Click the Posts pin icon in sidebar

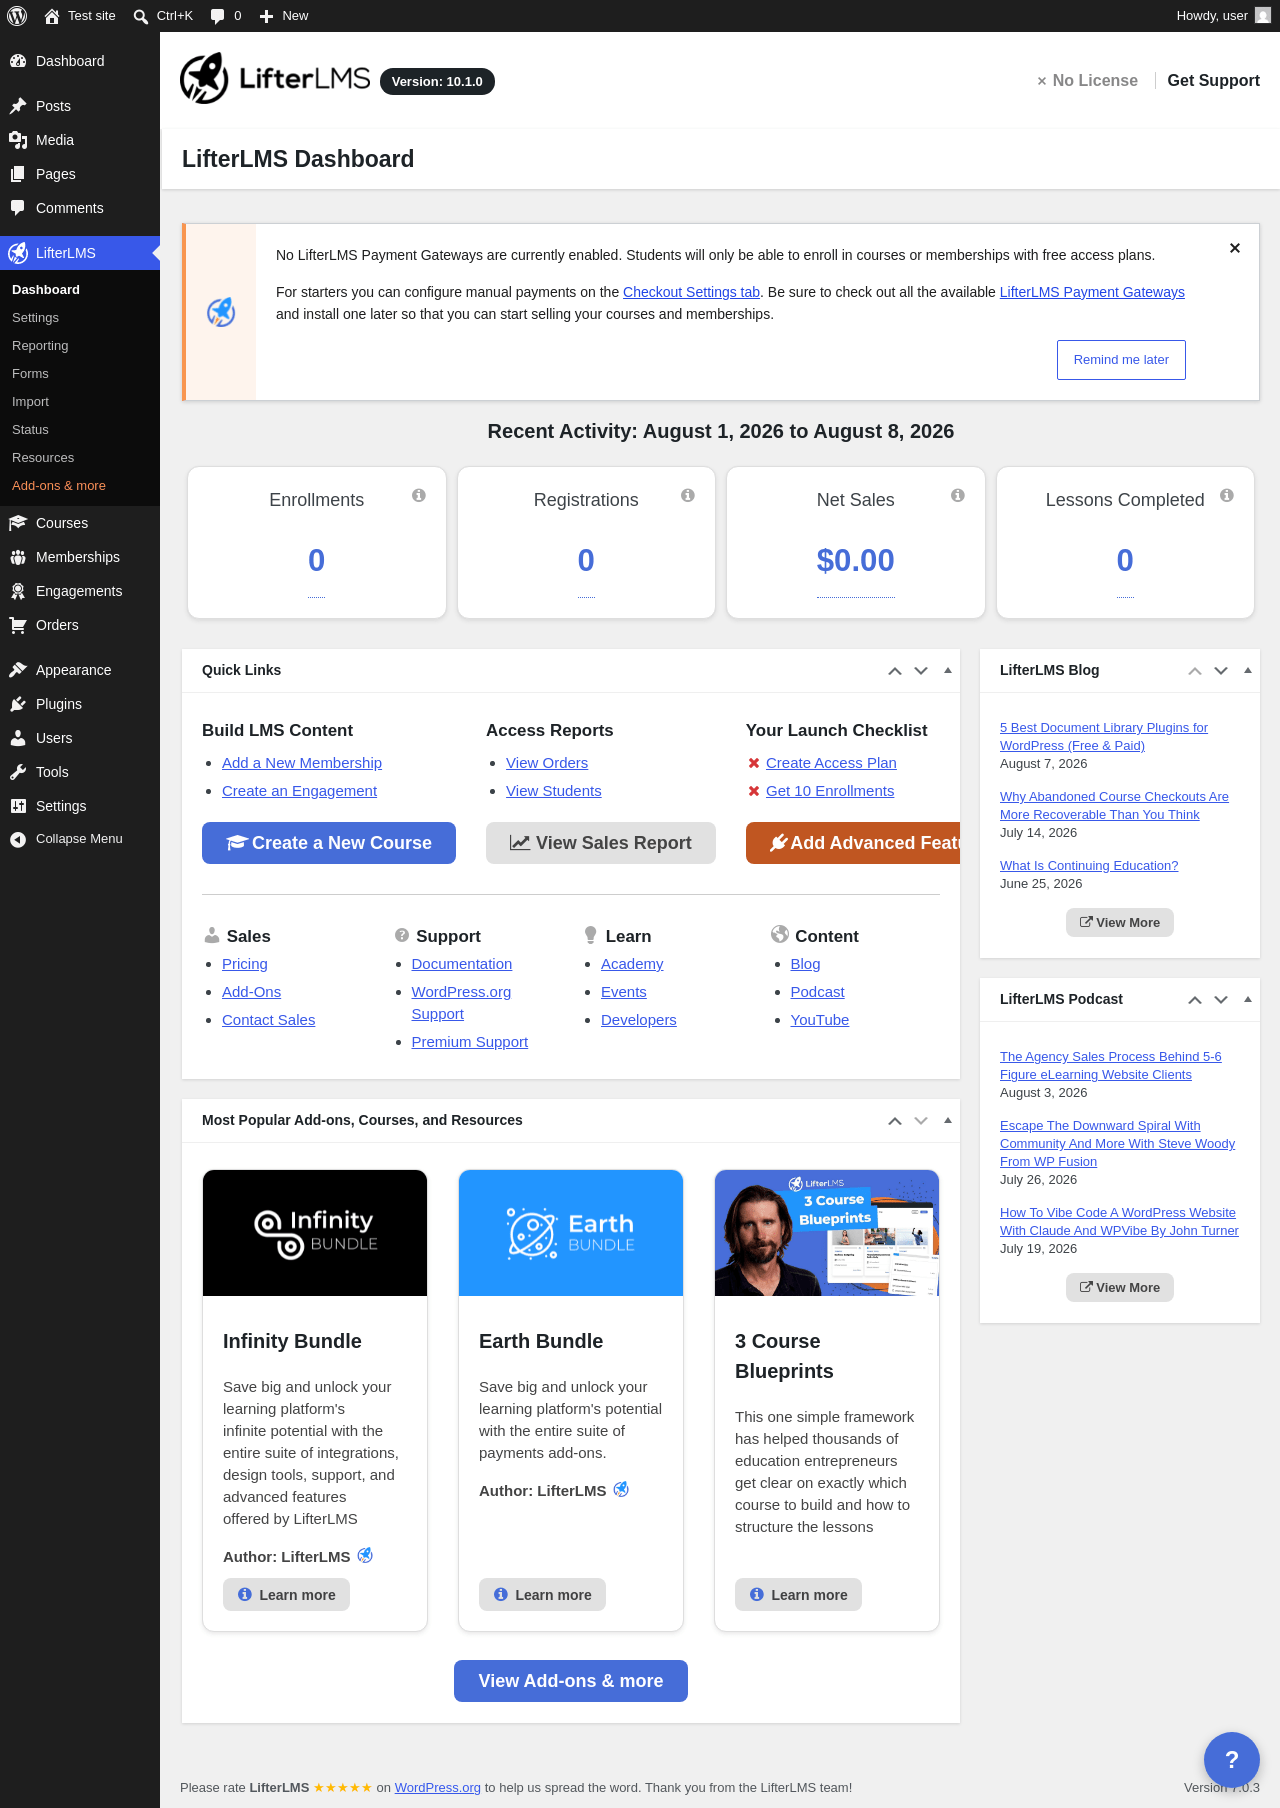point(18,106)
